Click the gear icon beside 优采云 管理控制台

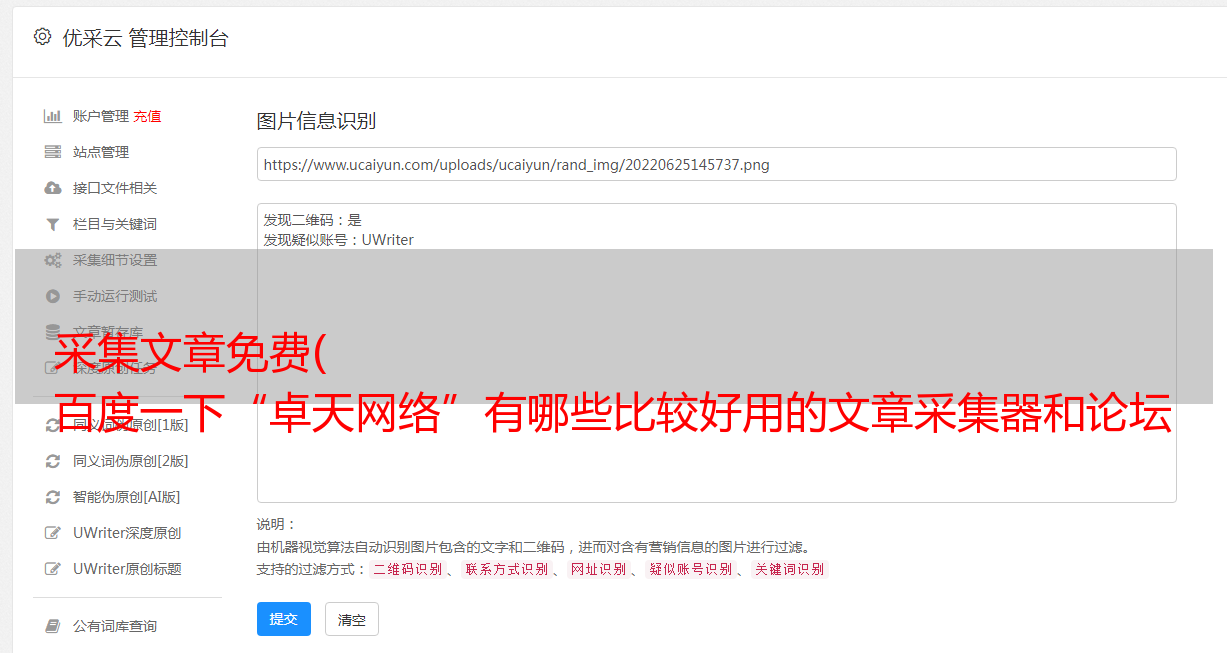(42, 37)
